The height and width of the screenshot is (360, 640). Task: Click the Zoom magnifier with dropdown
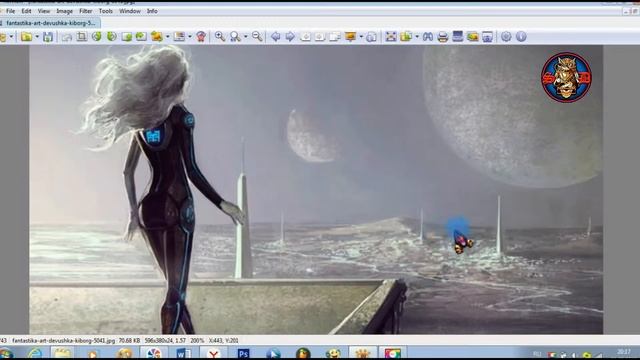(235, 37)
